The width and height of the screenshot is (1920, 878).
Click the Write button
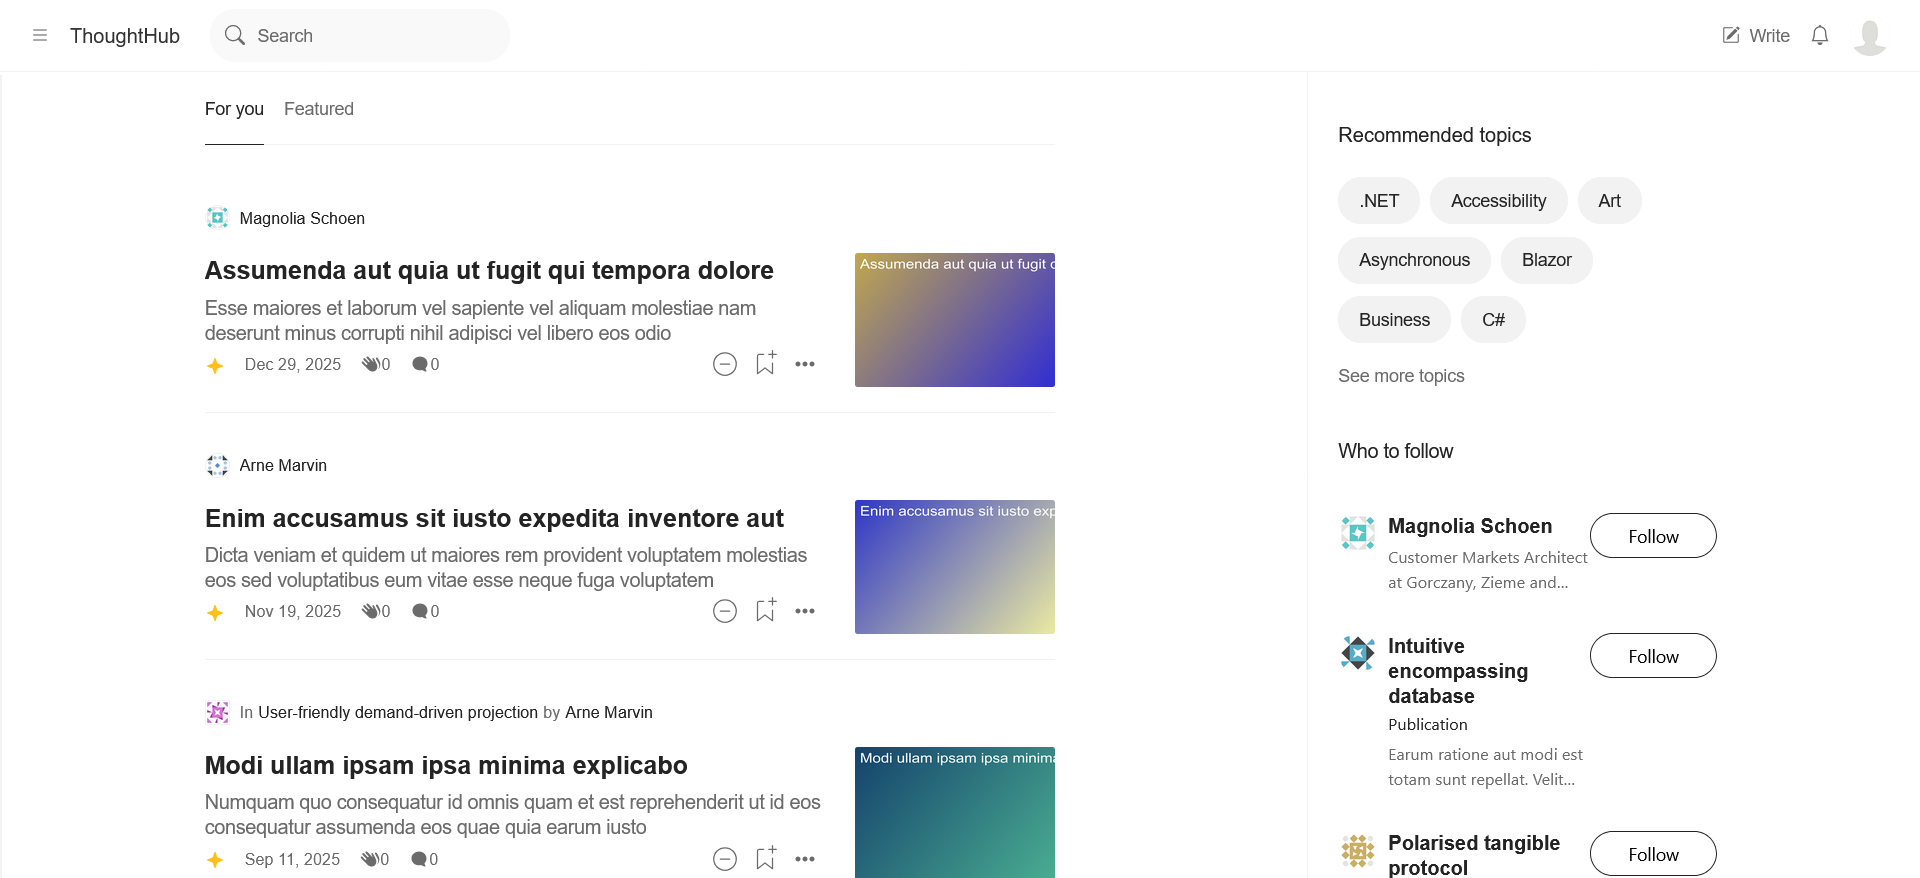[1755, 36]
